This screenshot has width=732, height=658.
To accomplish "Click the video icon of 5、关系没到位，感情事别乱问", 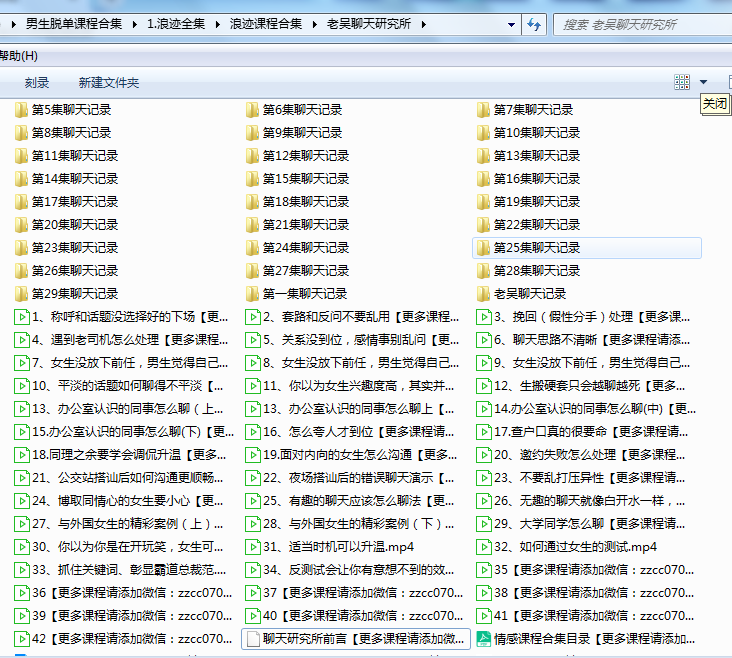I will pyautogui.click(x=253, y=340).
